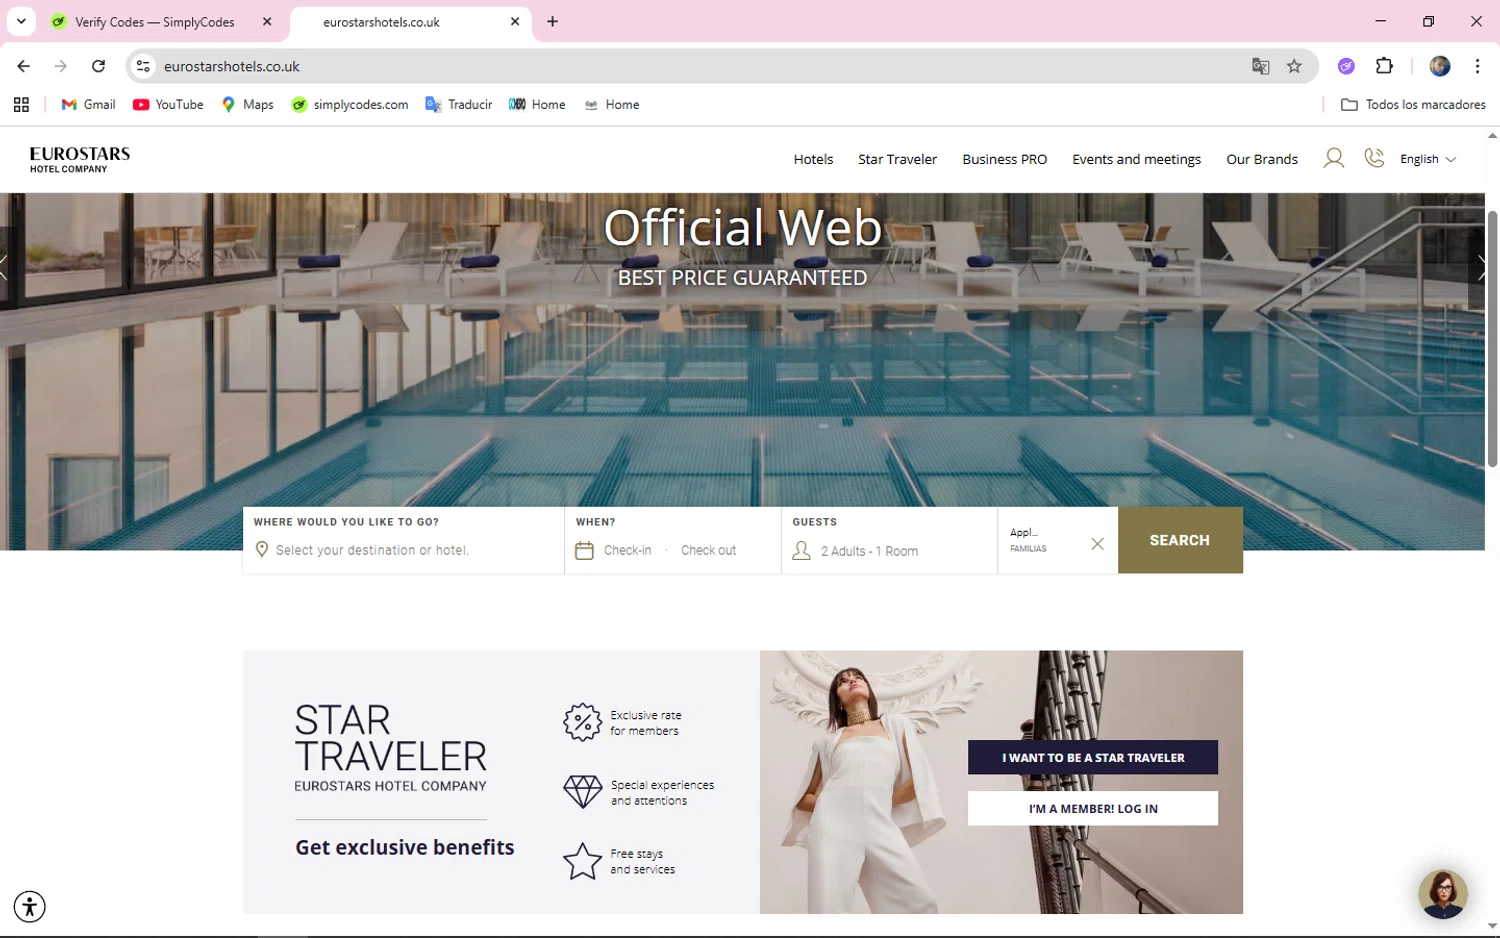Open Events and meetings menu
The image size is (1500, 938).
tap(1136, 159)
